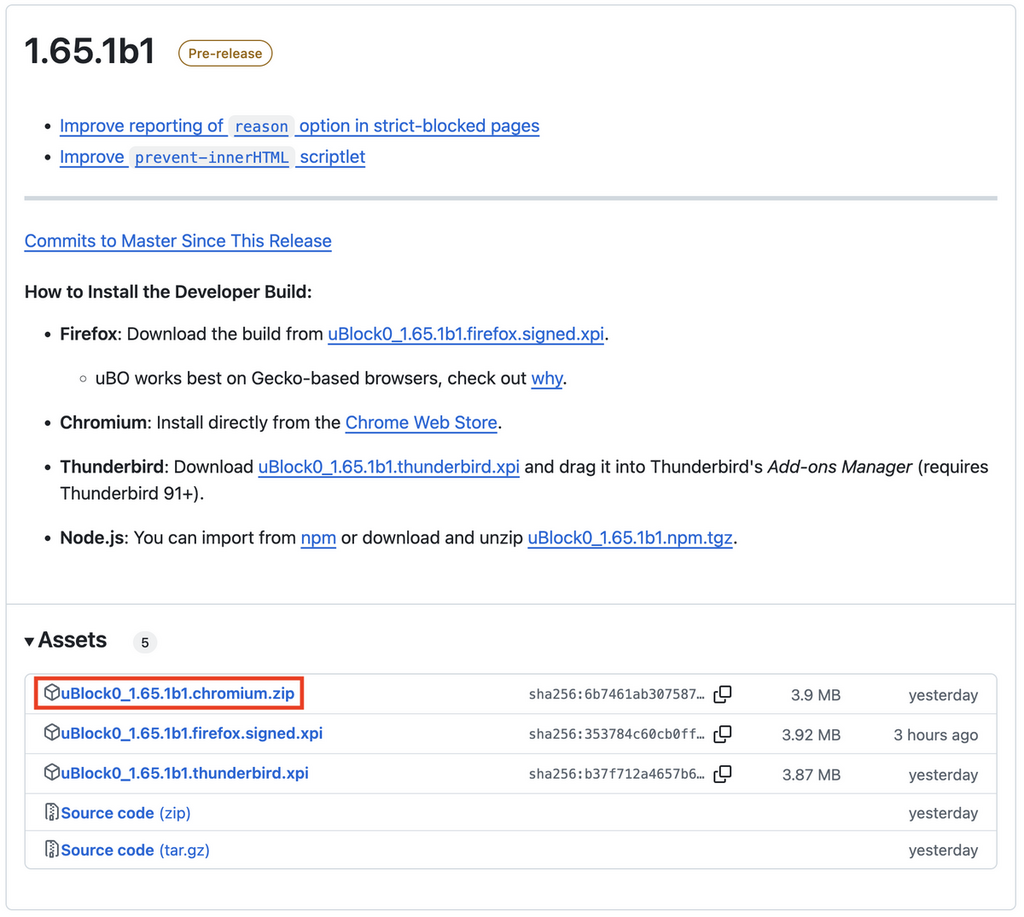Viewport: 1024px width, 917px height.
Task: Download Source code (zip)
Action: point(125,812)
